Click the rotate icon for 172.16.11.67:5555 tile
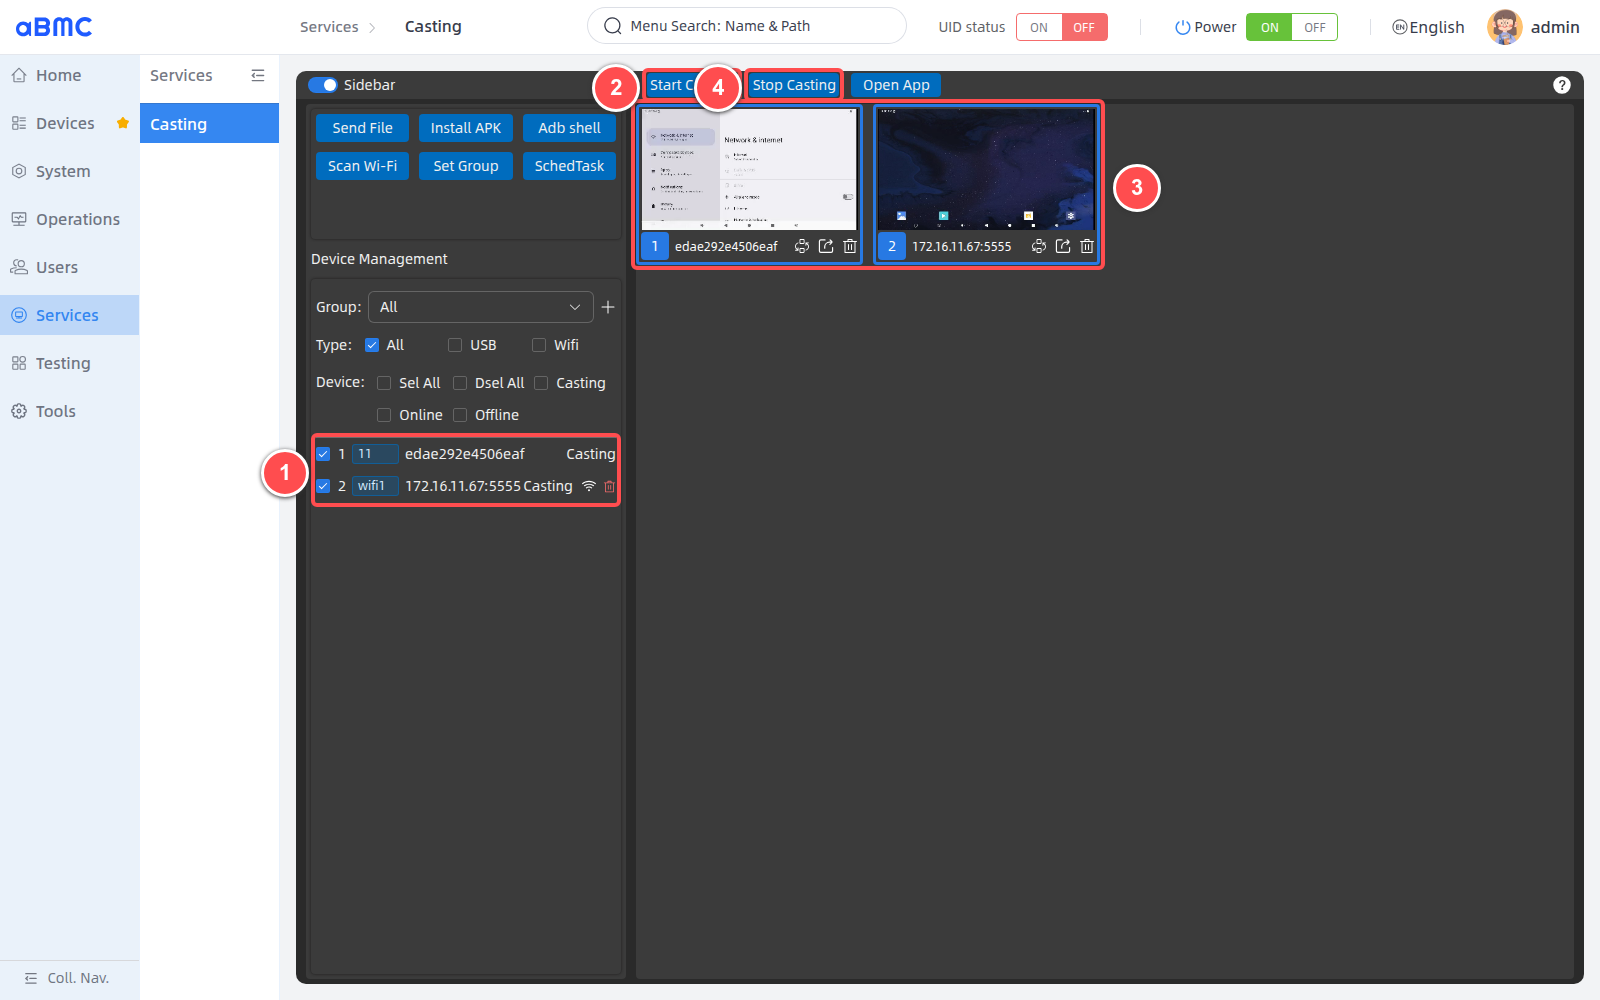 click(1039, 246)
